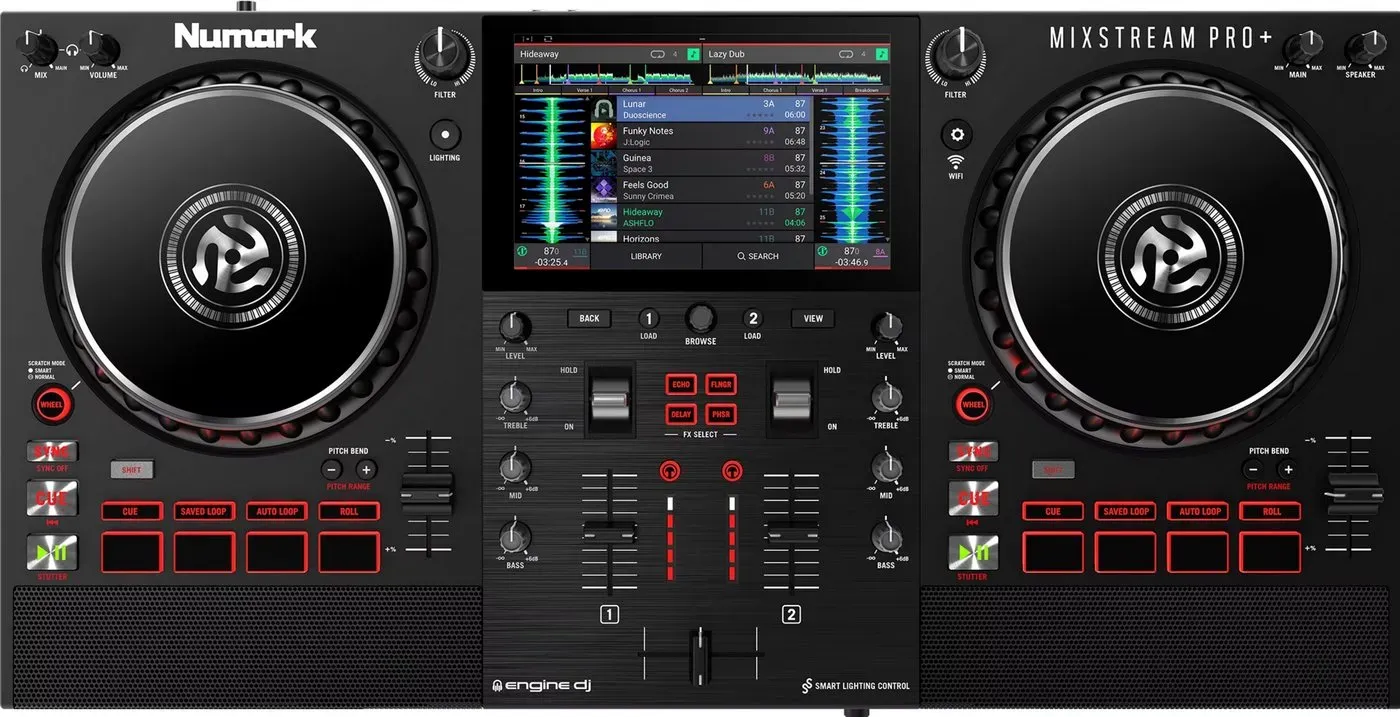The image size is (1400, 717).
Task: Select deck 1 SAVED LOOP pad mode
Action: (x=204, y=511)
